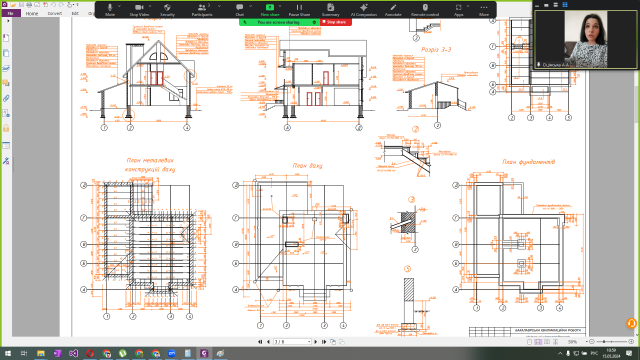This screenshot has height=360, width=640.
Task: Adjust the zoom level slider
Action: pos(611,342)
